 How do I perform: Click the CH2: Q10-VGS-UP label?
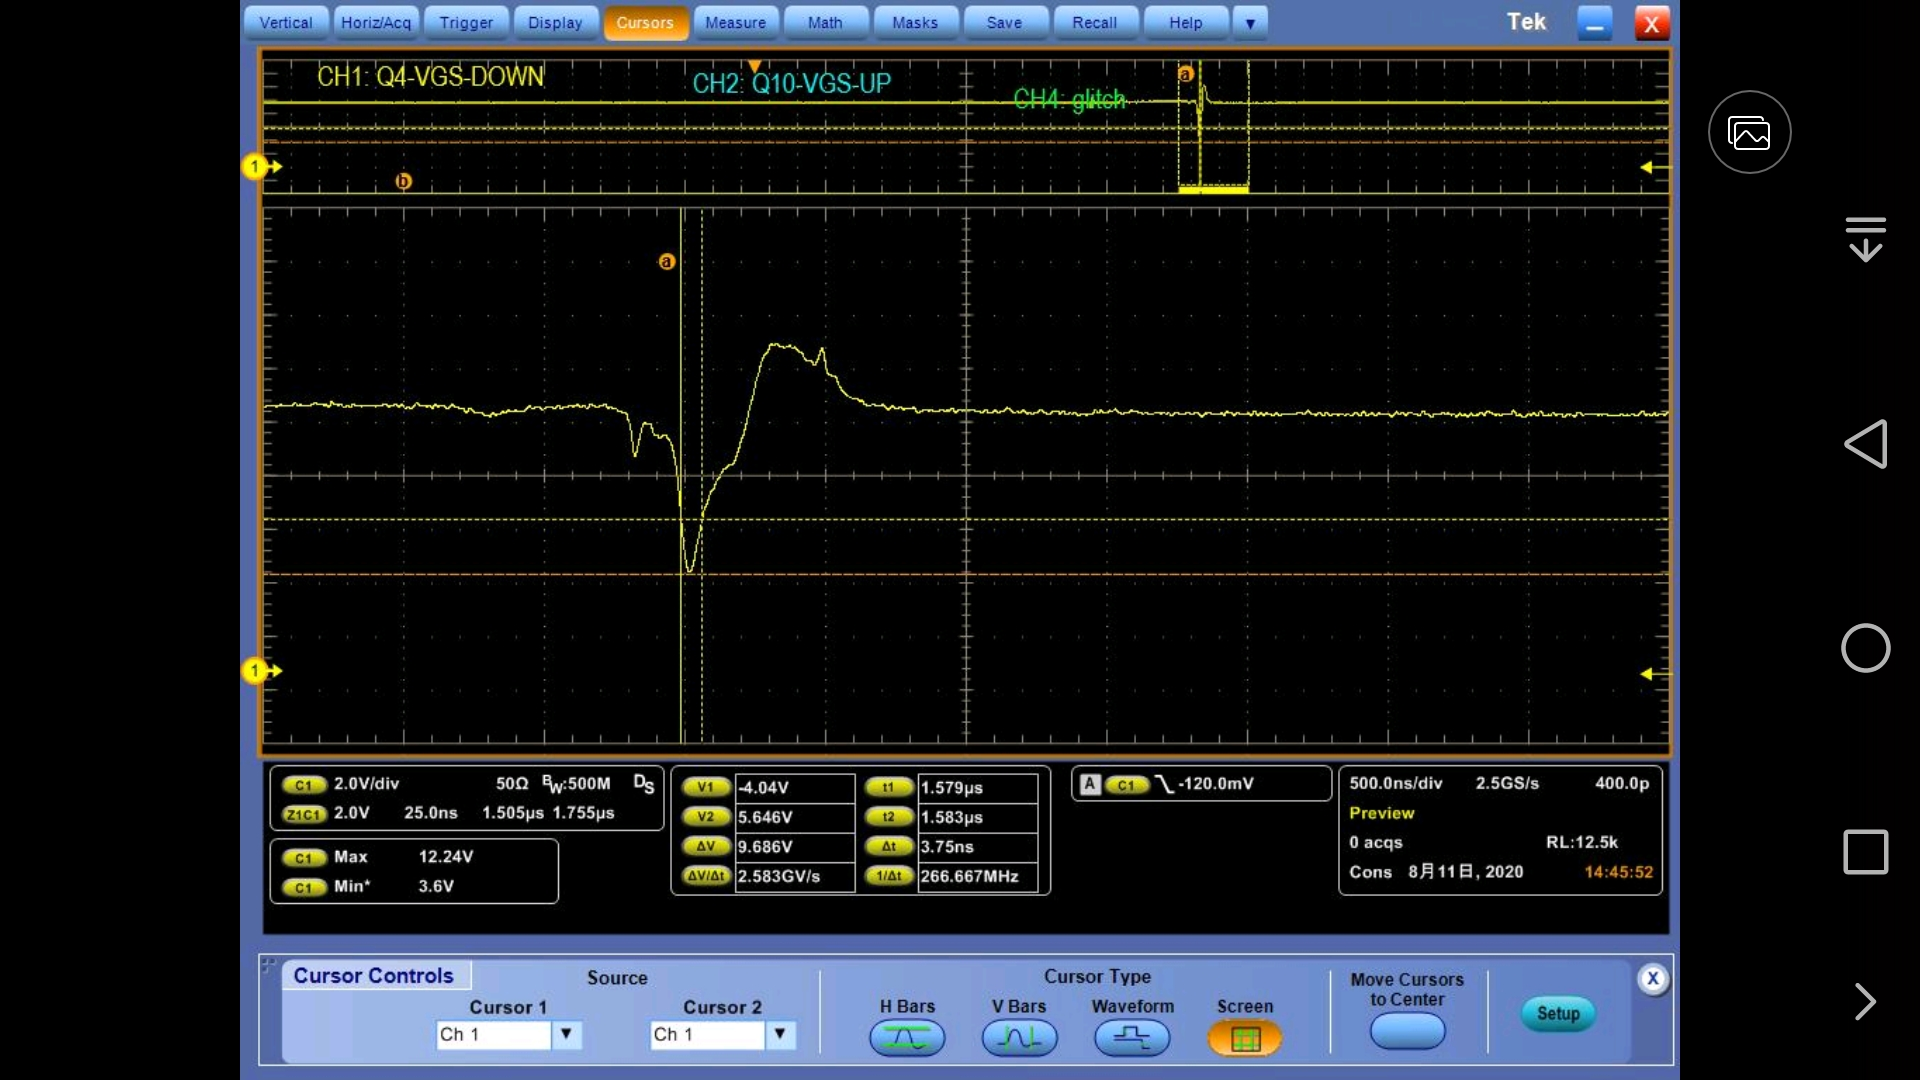tap(791, 83)
